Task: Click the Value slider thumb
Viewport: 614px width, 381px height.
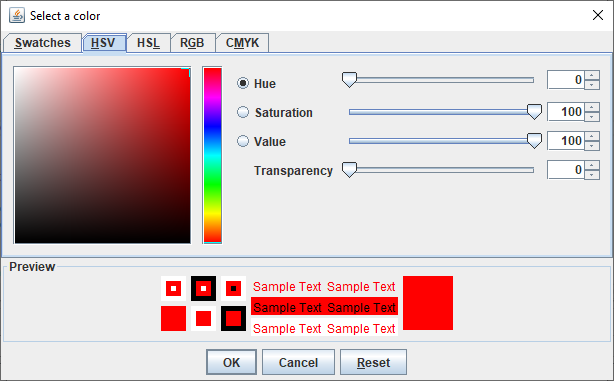Action: pyautogui.click(x=534, y=141)
